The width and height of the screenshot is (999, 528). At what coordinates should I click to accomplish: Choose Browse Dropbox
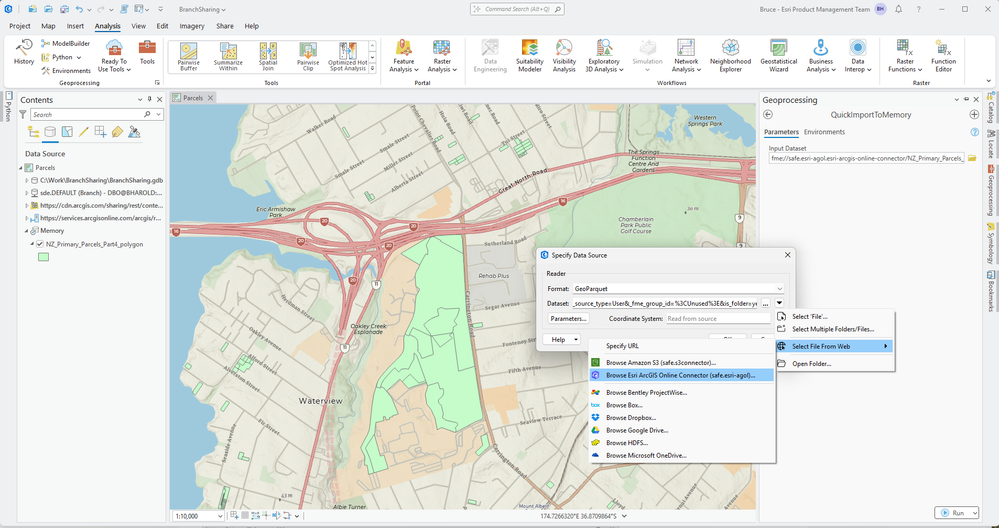[x=682, y=418]
